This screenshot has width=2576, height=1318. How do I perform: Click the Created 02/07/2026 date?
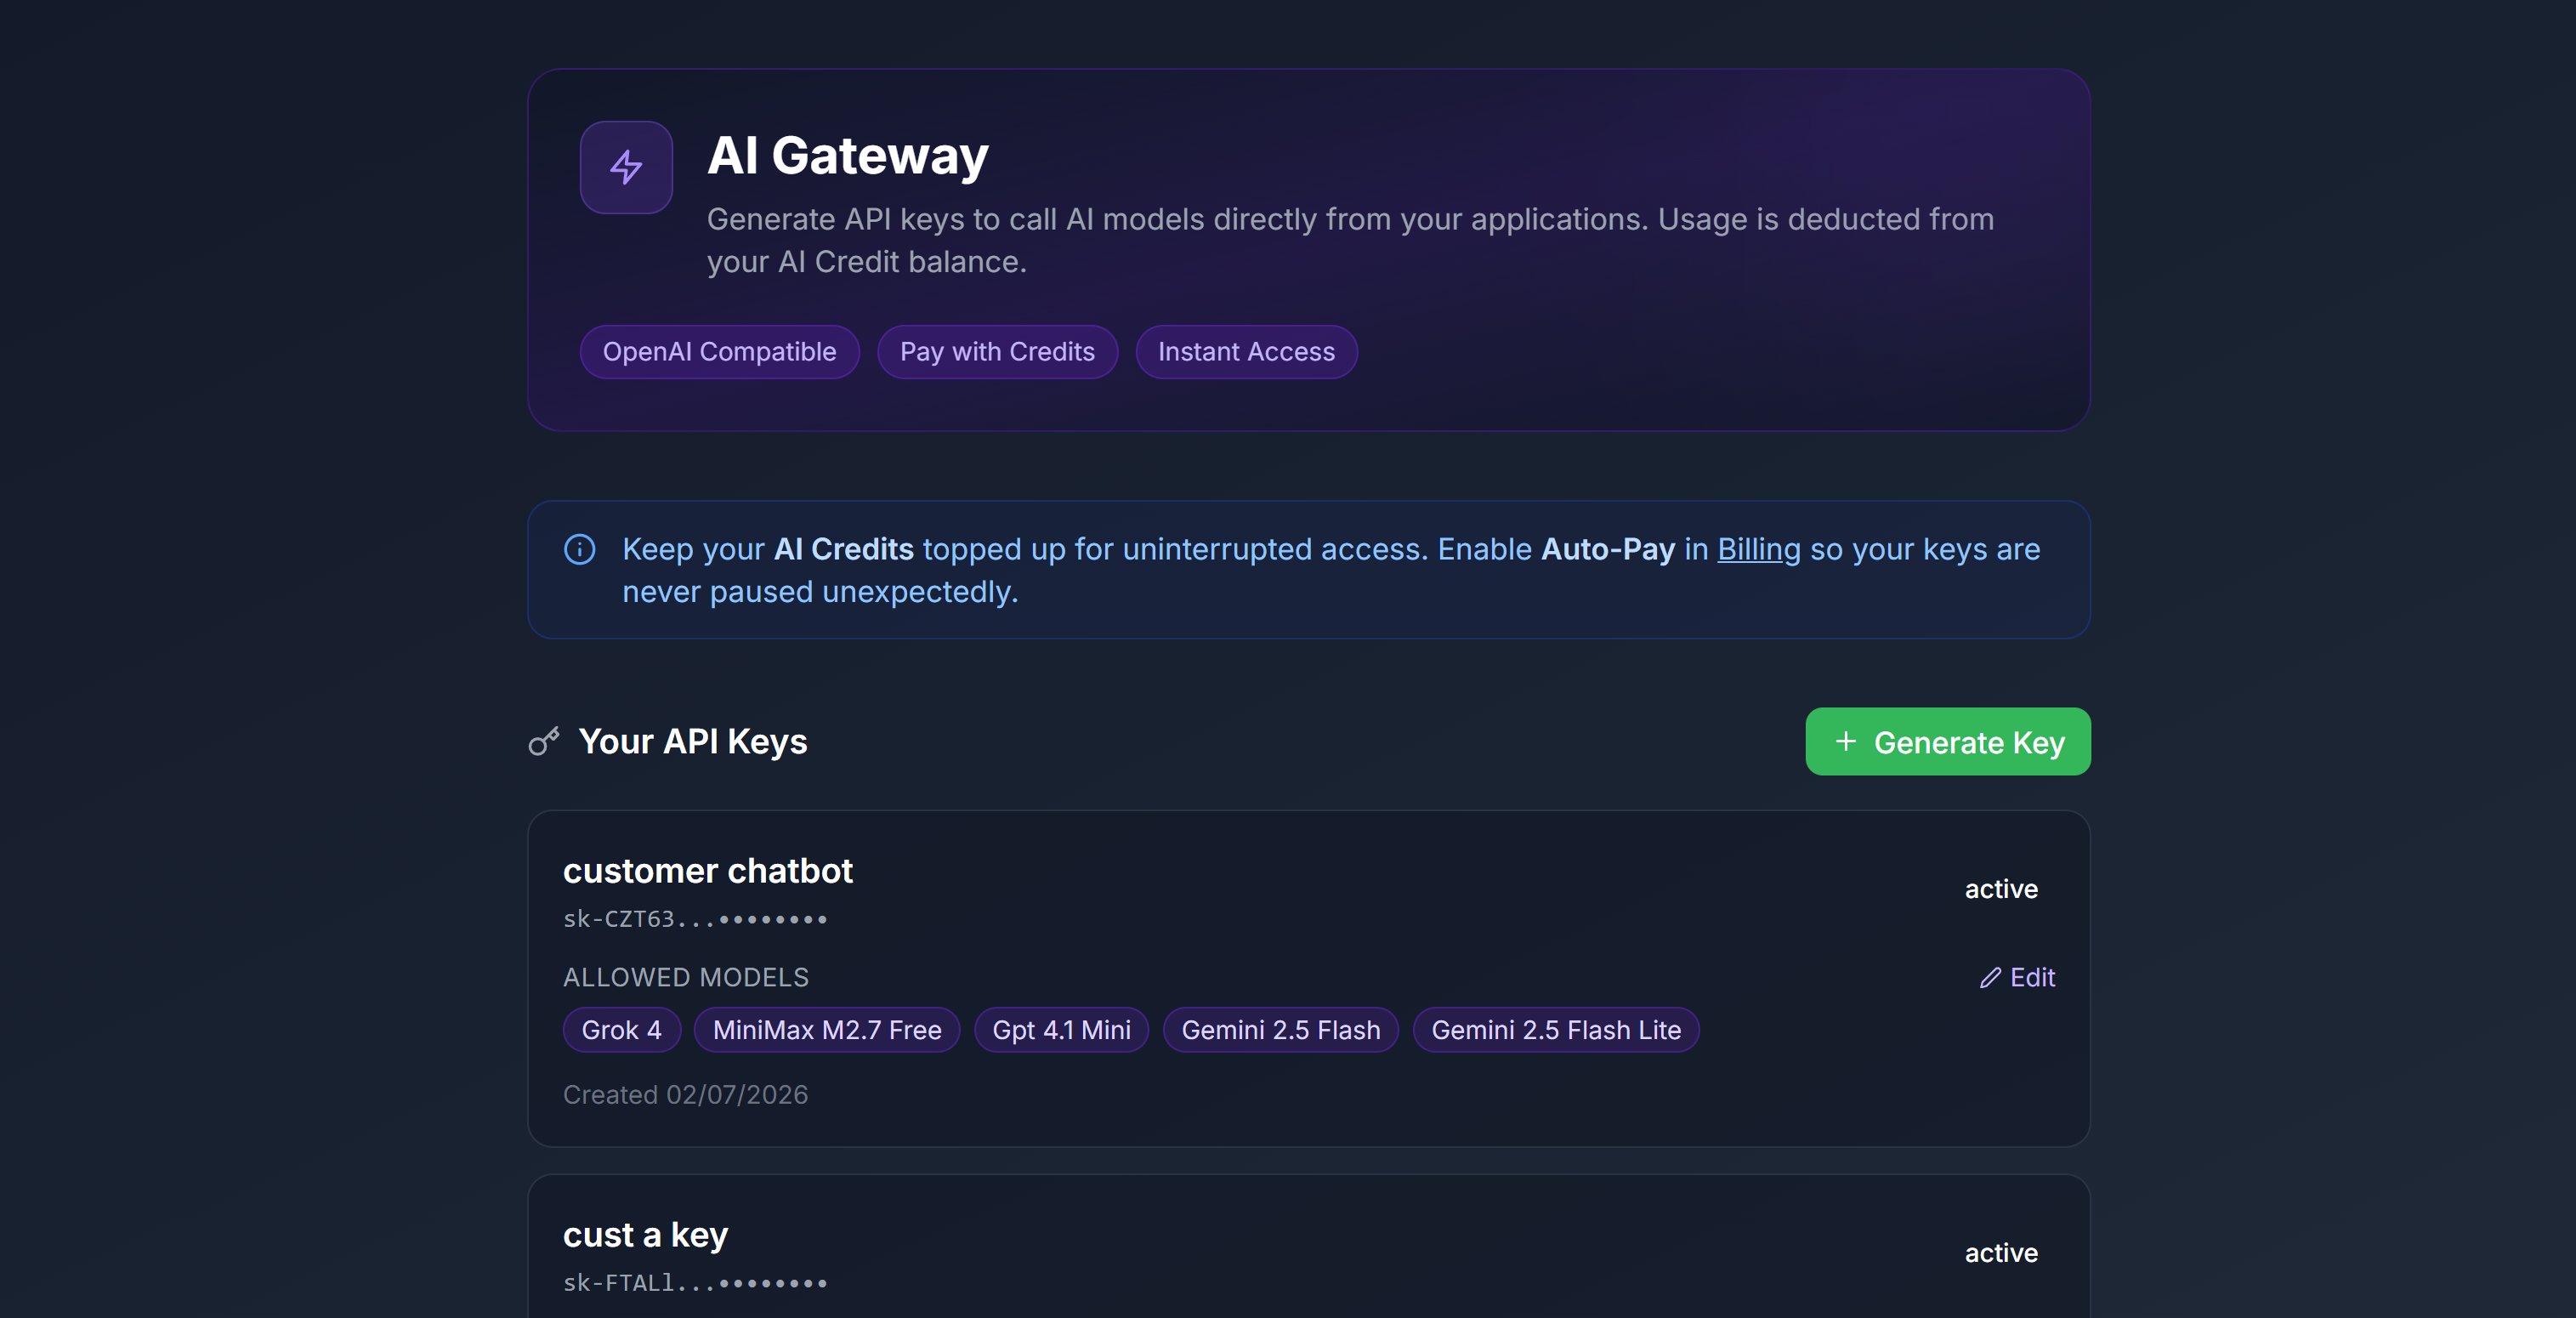685,1094
